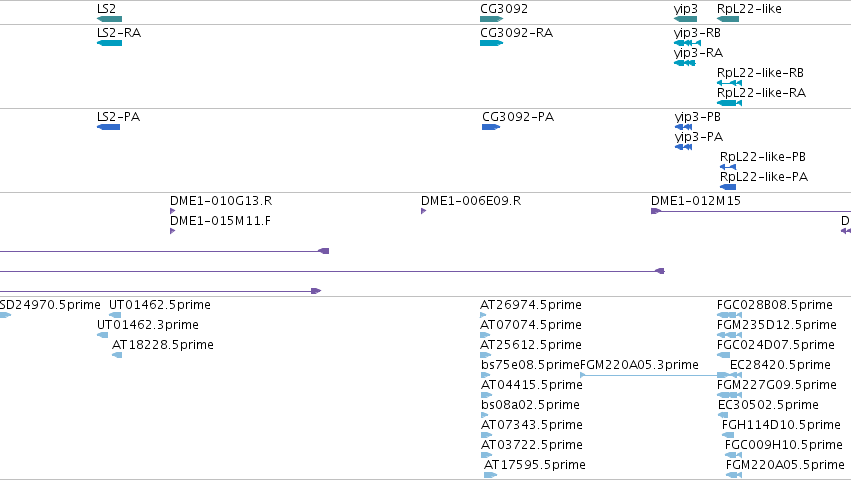Click the CG3092-RA transcript glyph
Image resolution: width=851 pixels, height=480 pixels.
pos(491,43)
